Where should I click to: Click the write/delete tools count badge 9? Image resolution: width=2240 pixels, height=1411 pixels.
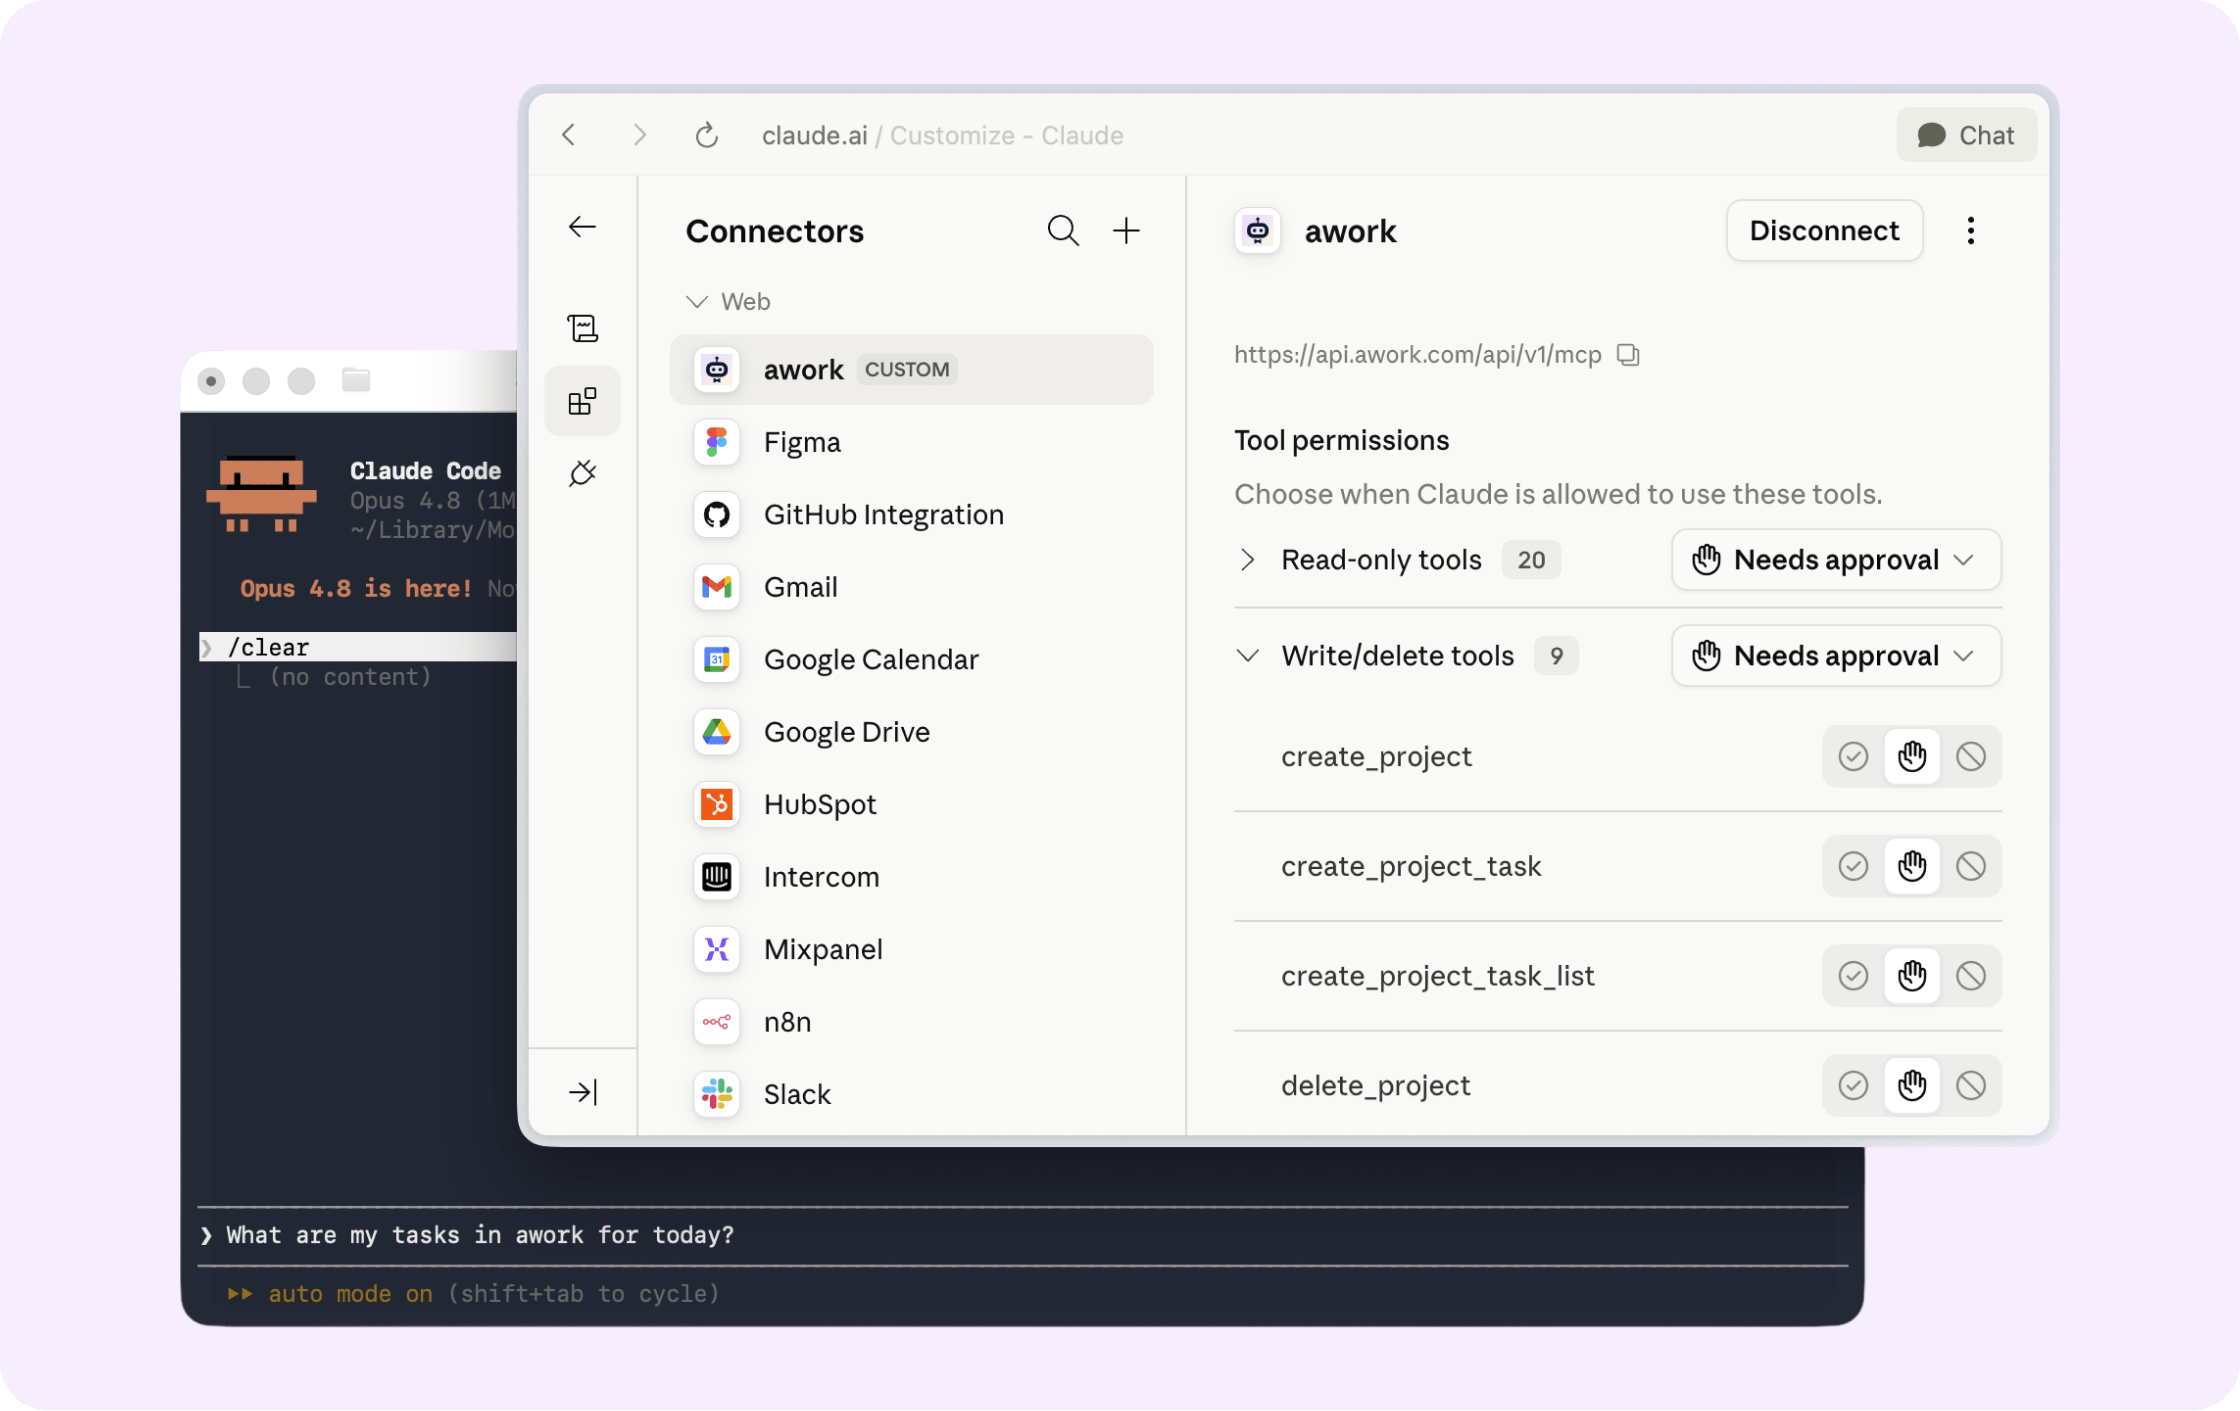pos(1556,656)
